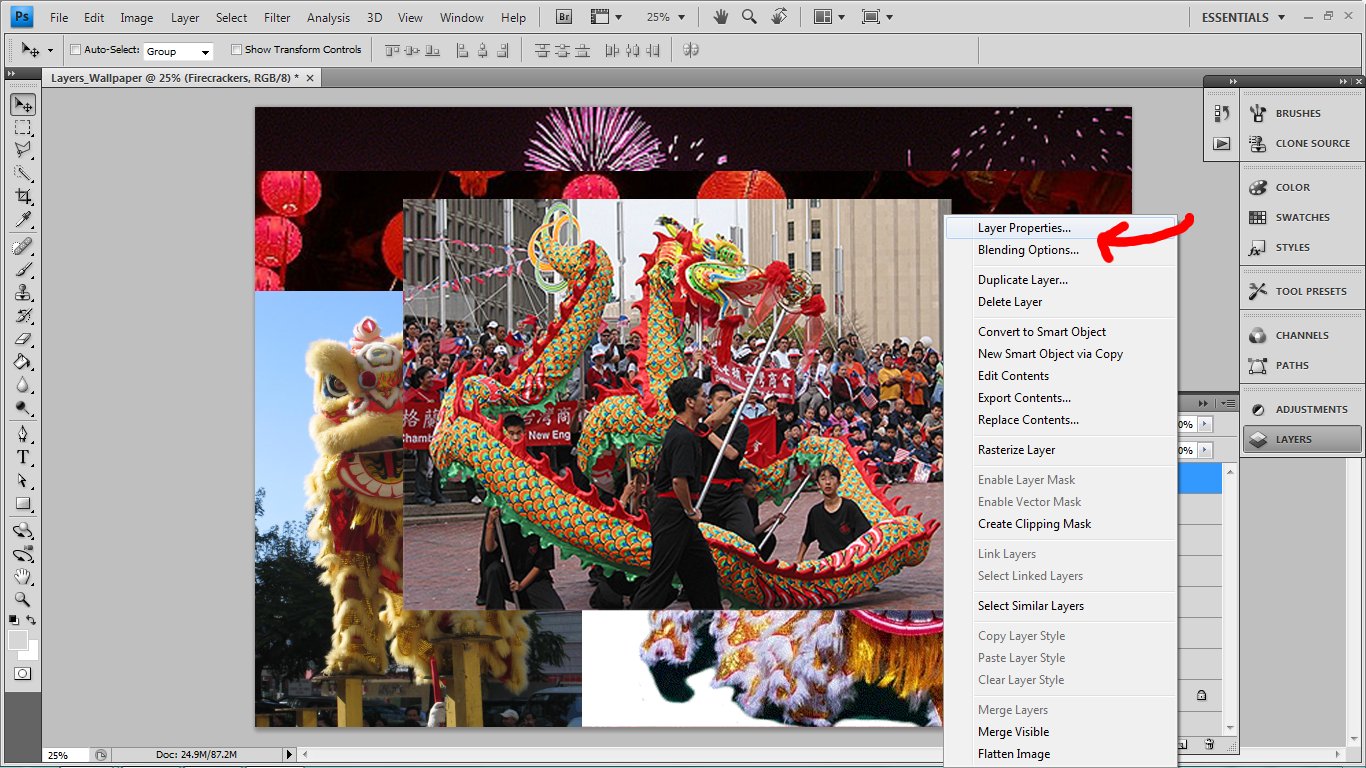The height and width of the screenshot is (768, 1366).
Task: Select the Healing Brush tool
Action: [x=23, y=246]
